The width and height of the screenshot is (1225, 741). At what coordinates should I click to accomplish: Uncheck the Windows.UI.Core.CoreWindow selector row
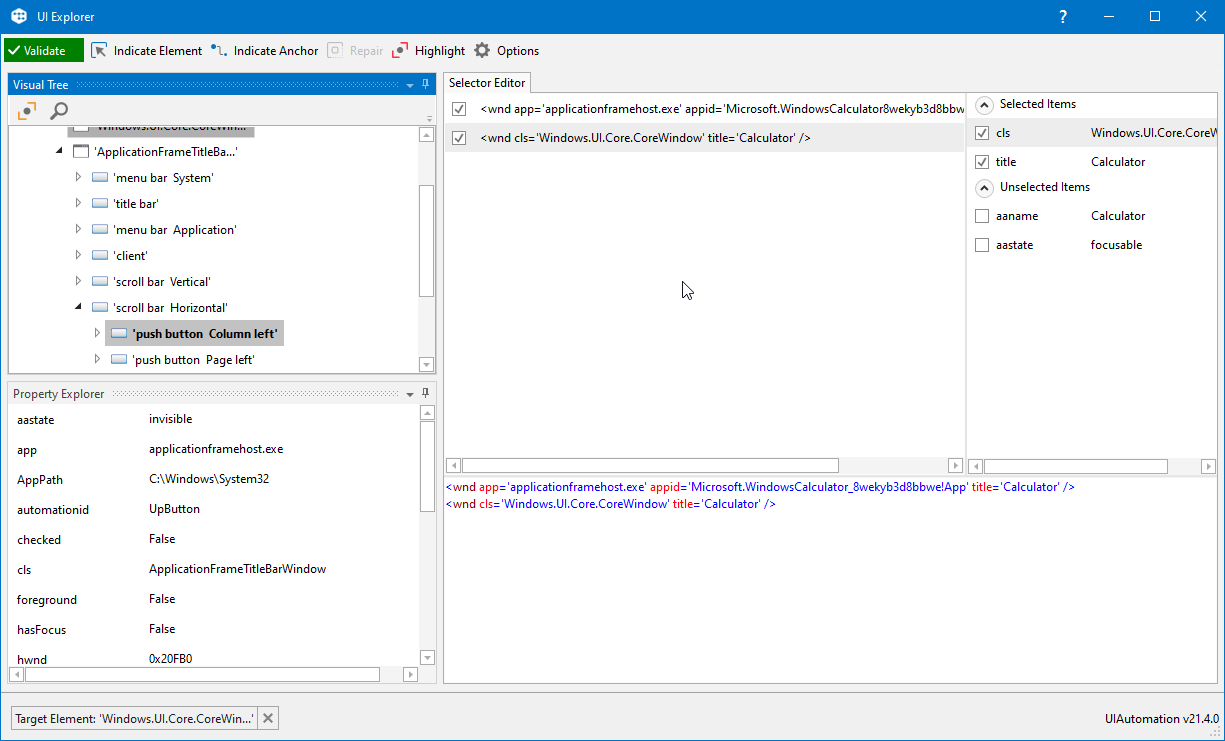click(459, 138)
